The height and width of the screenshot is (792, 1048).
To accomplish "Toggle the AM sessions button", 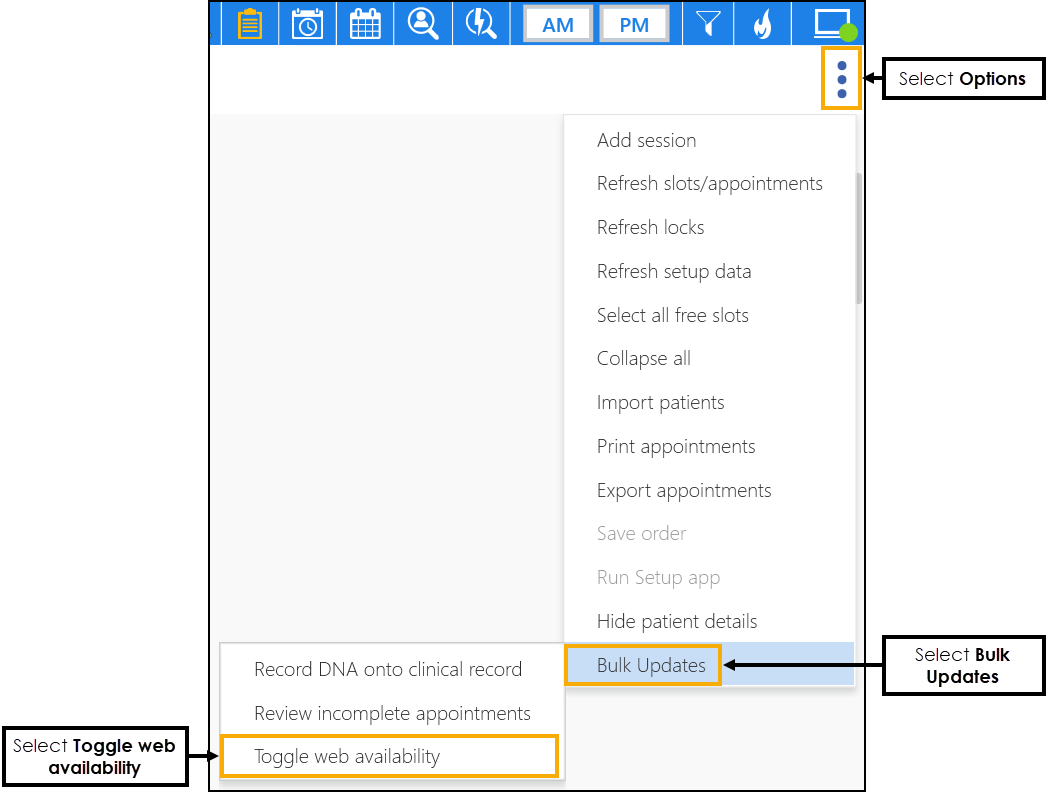I will pos(558,25).
